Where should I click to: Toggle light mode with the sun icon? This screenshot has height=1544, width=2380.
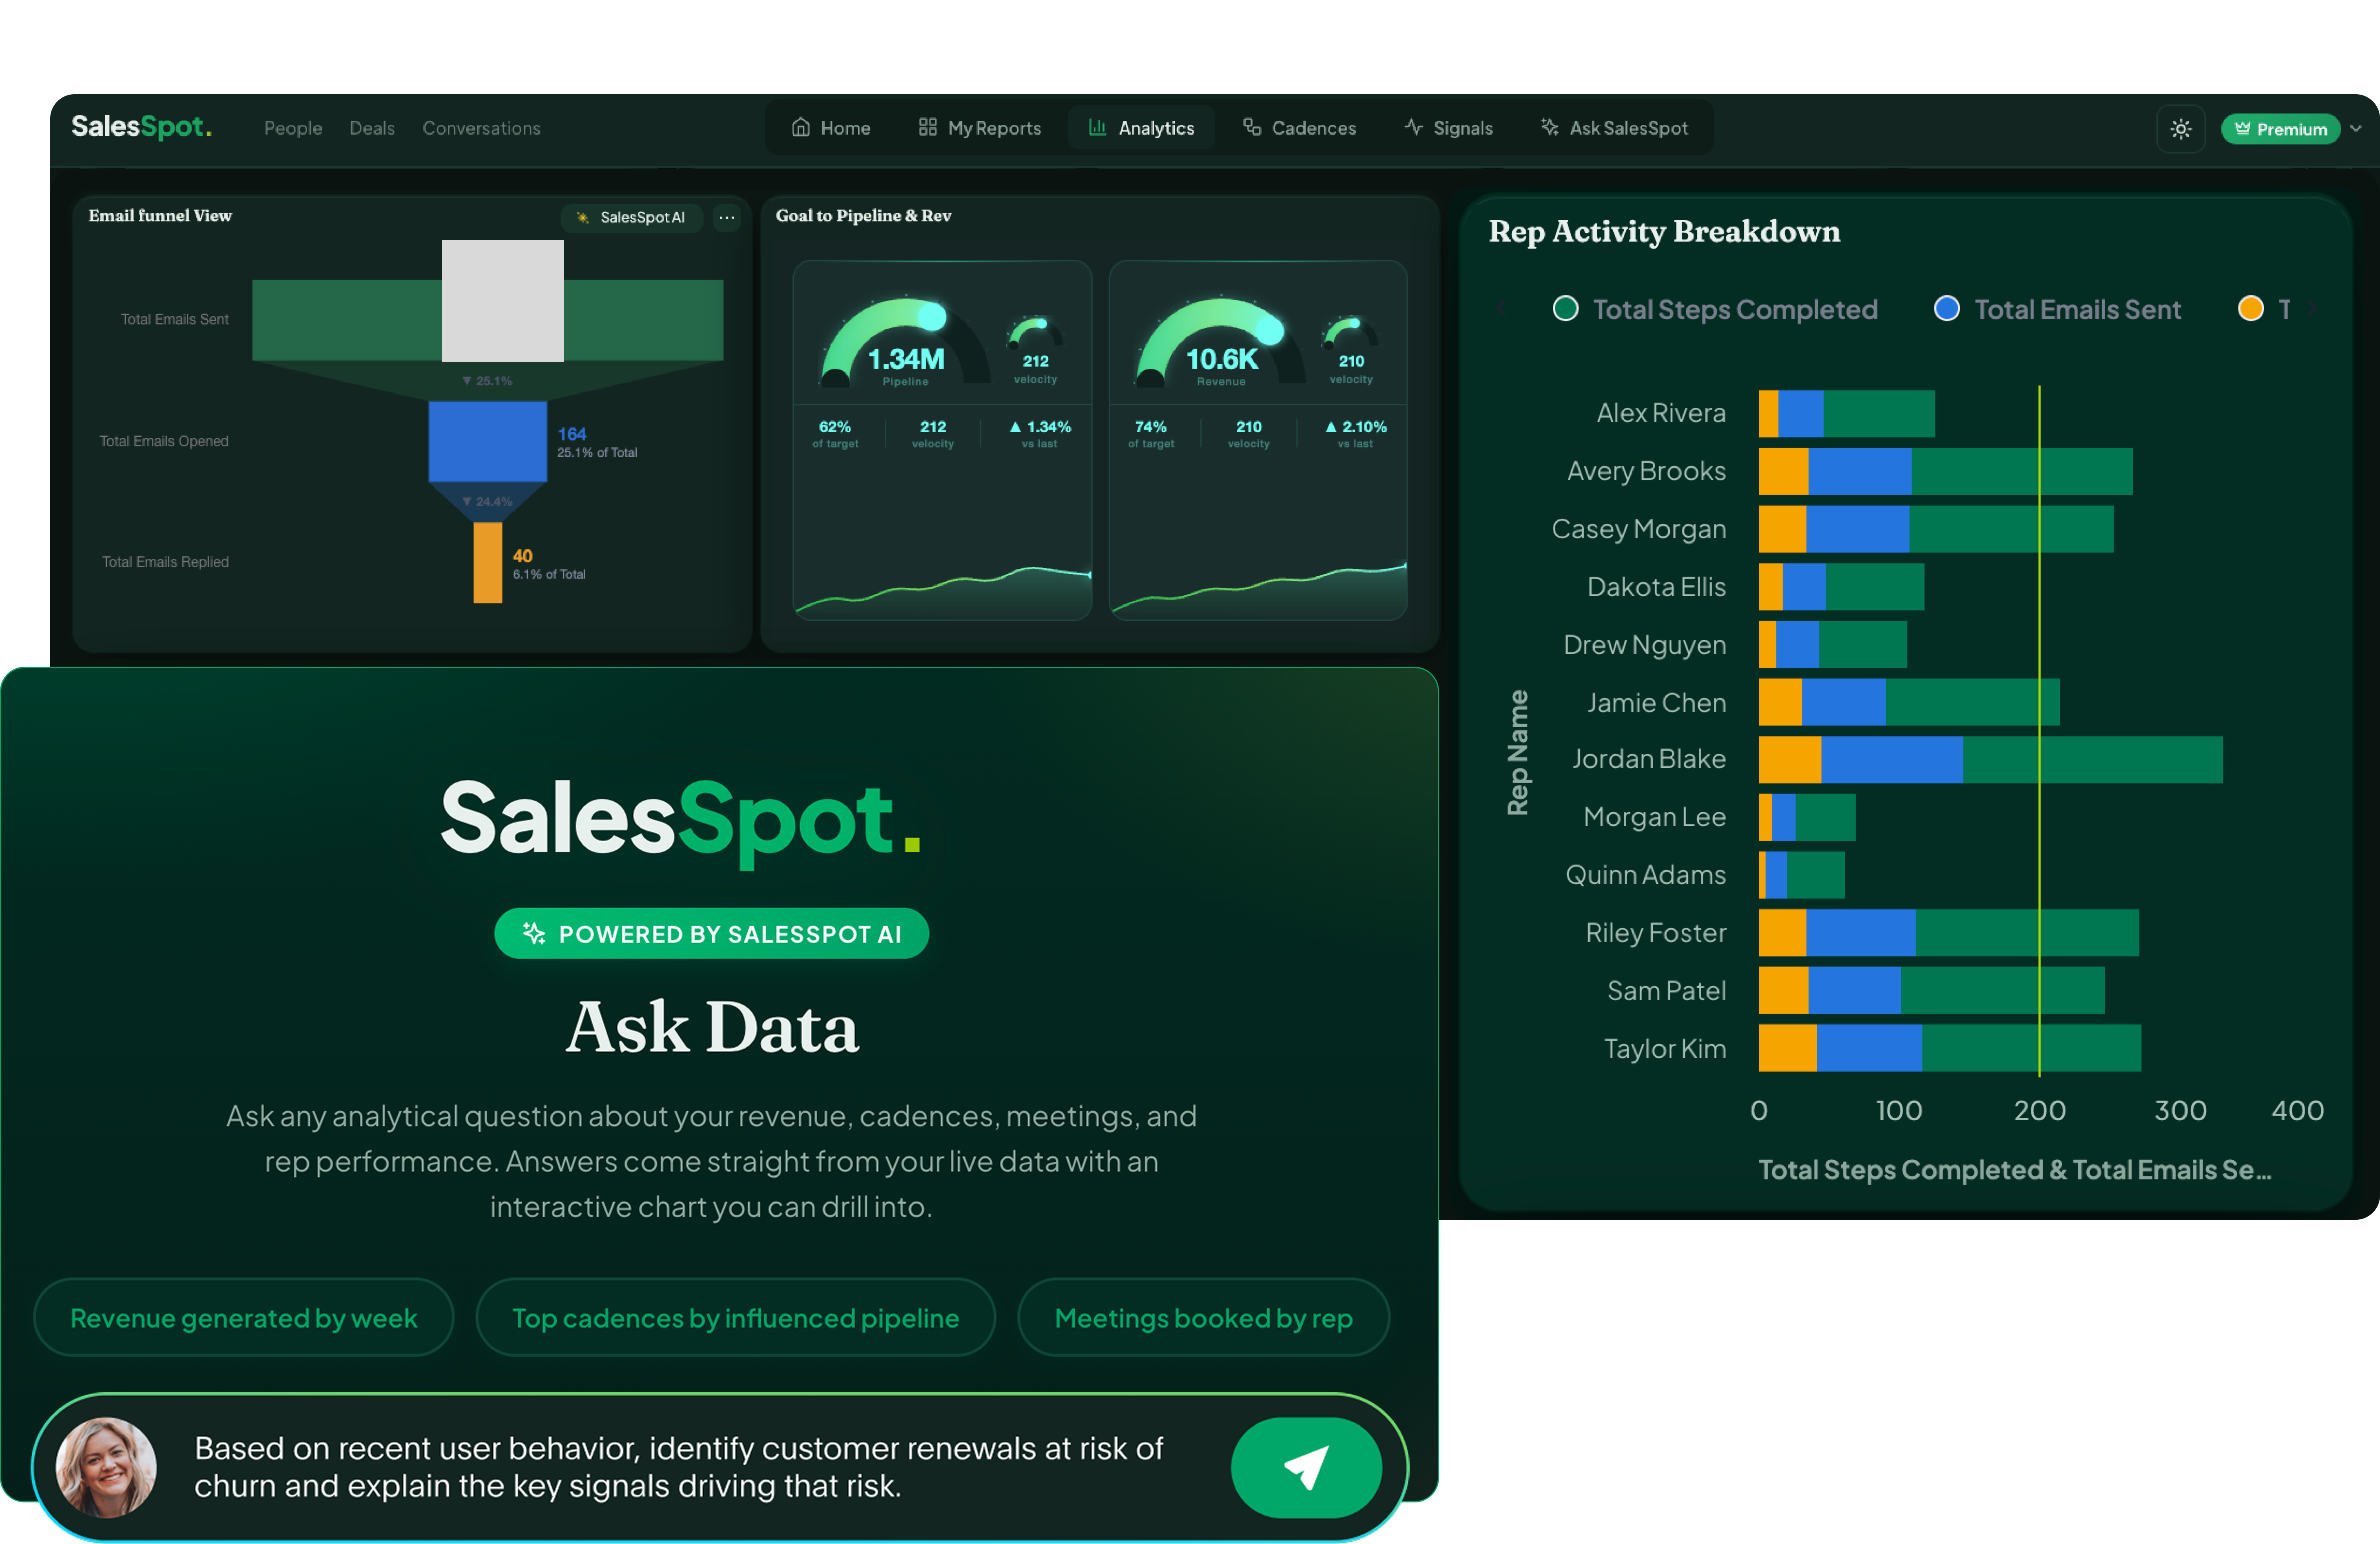click(2181, 129)
